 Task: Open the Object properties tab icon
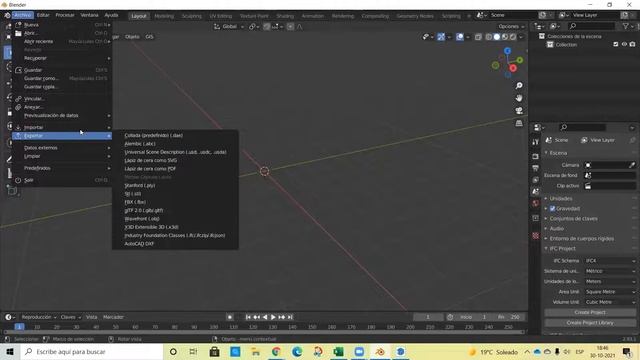[536, 218]
